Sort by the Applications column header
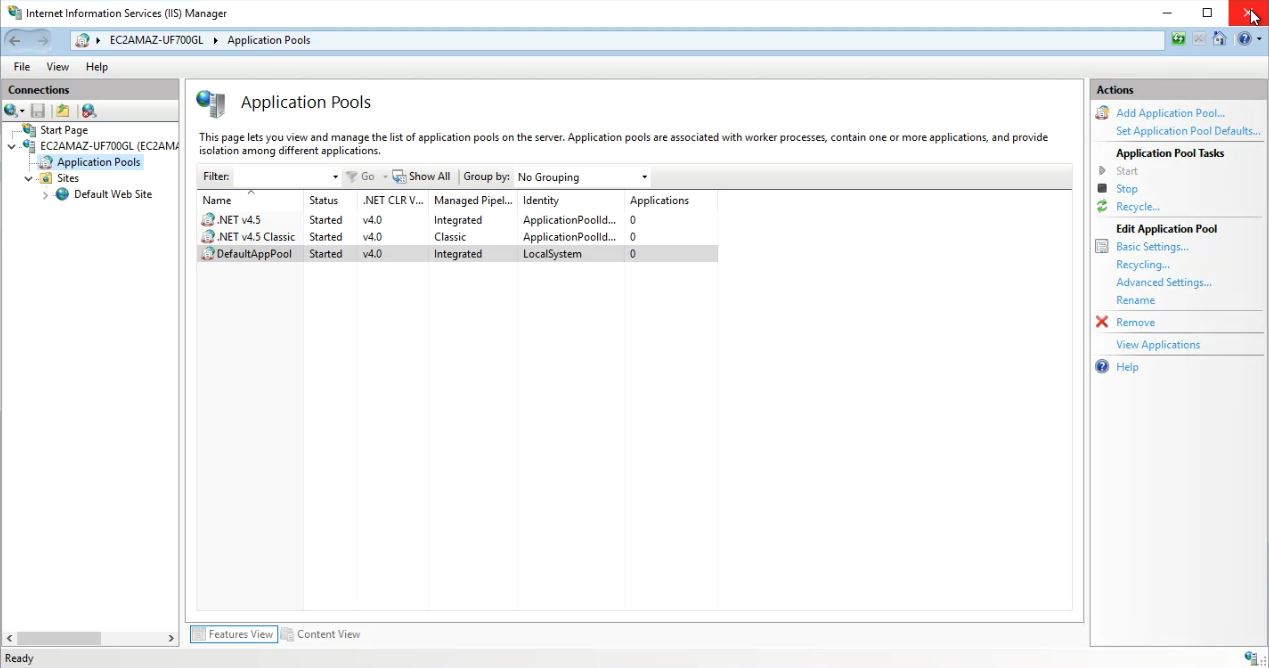Image resolution: width=1269 pixels, height=668 pixels. (x=670, y=200)
